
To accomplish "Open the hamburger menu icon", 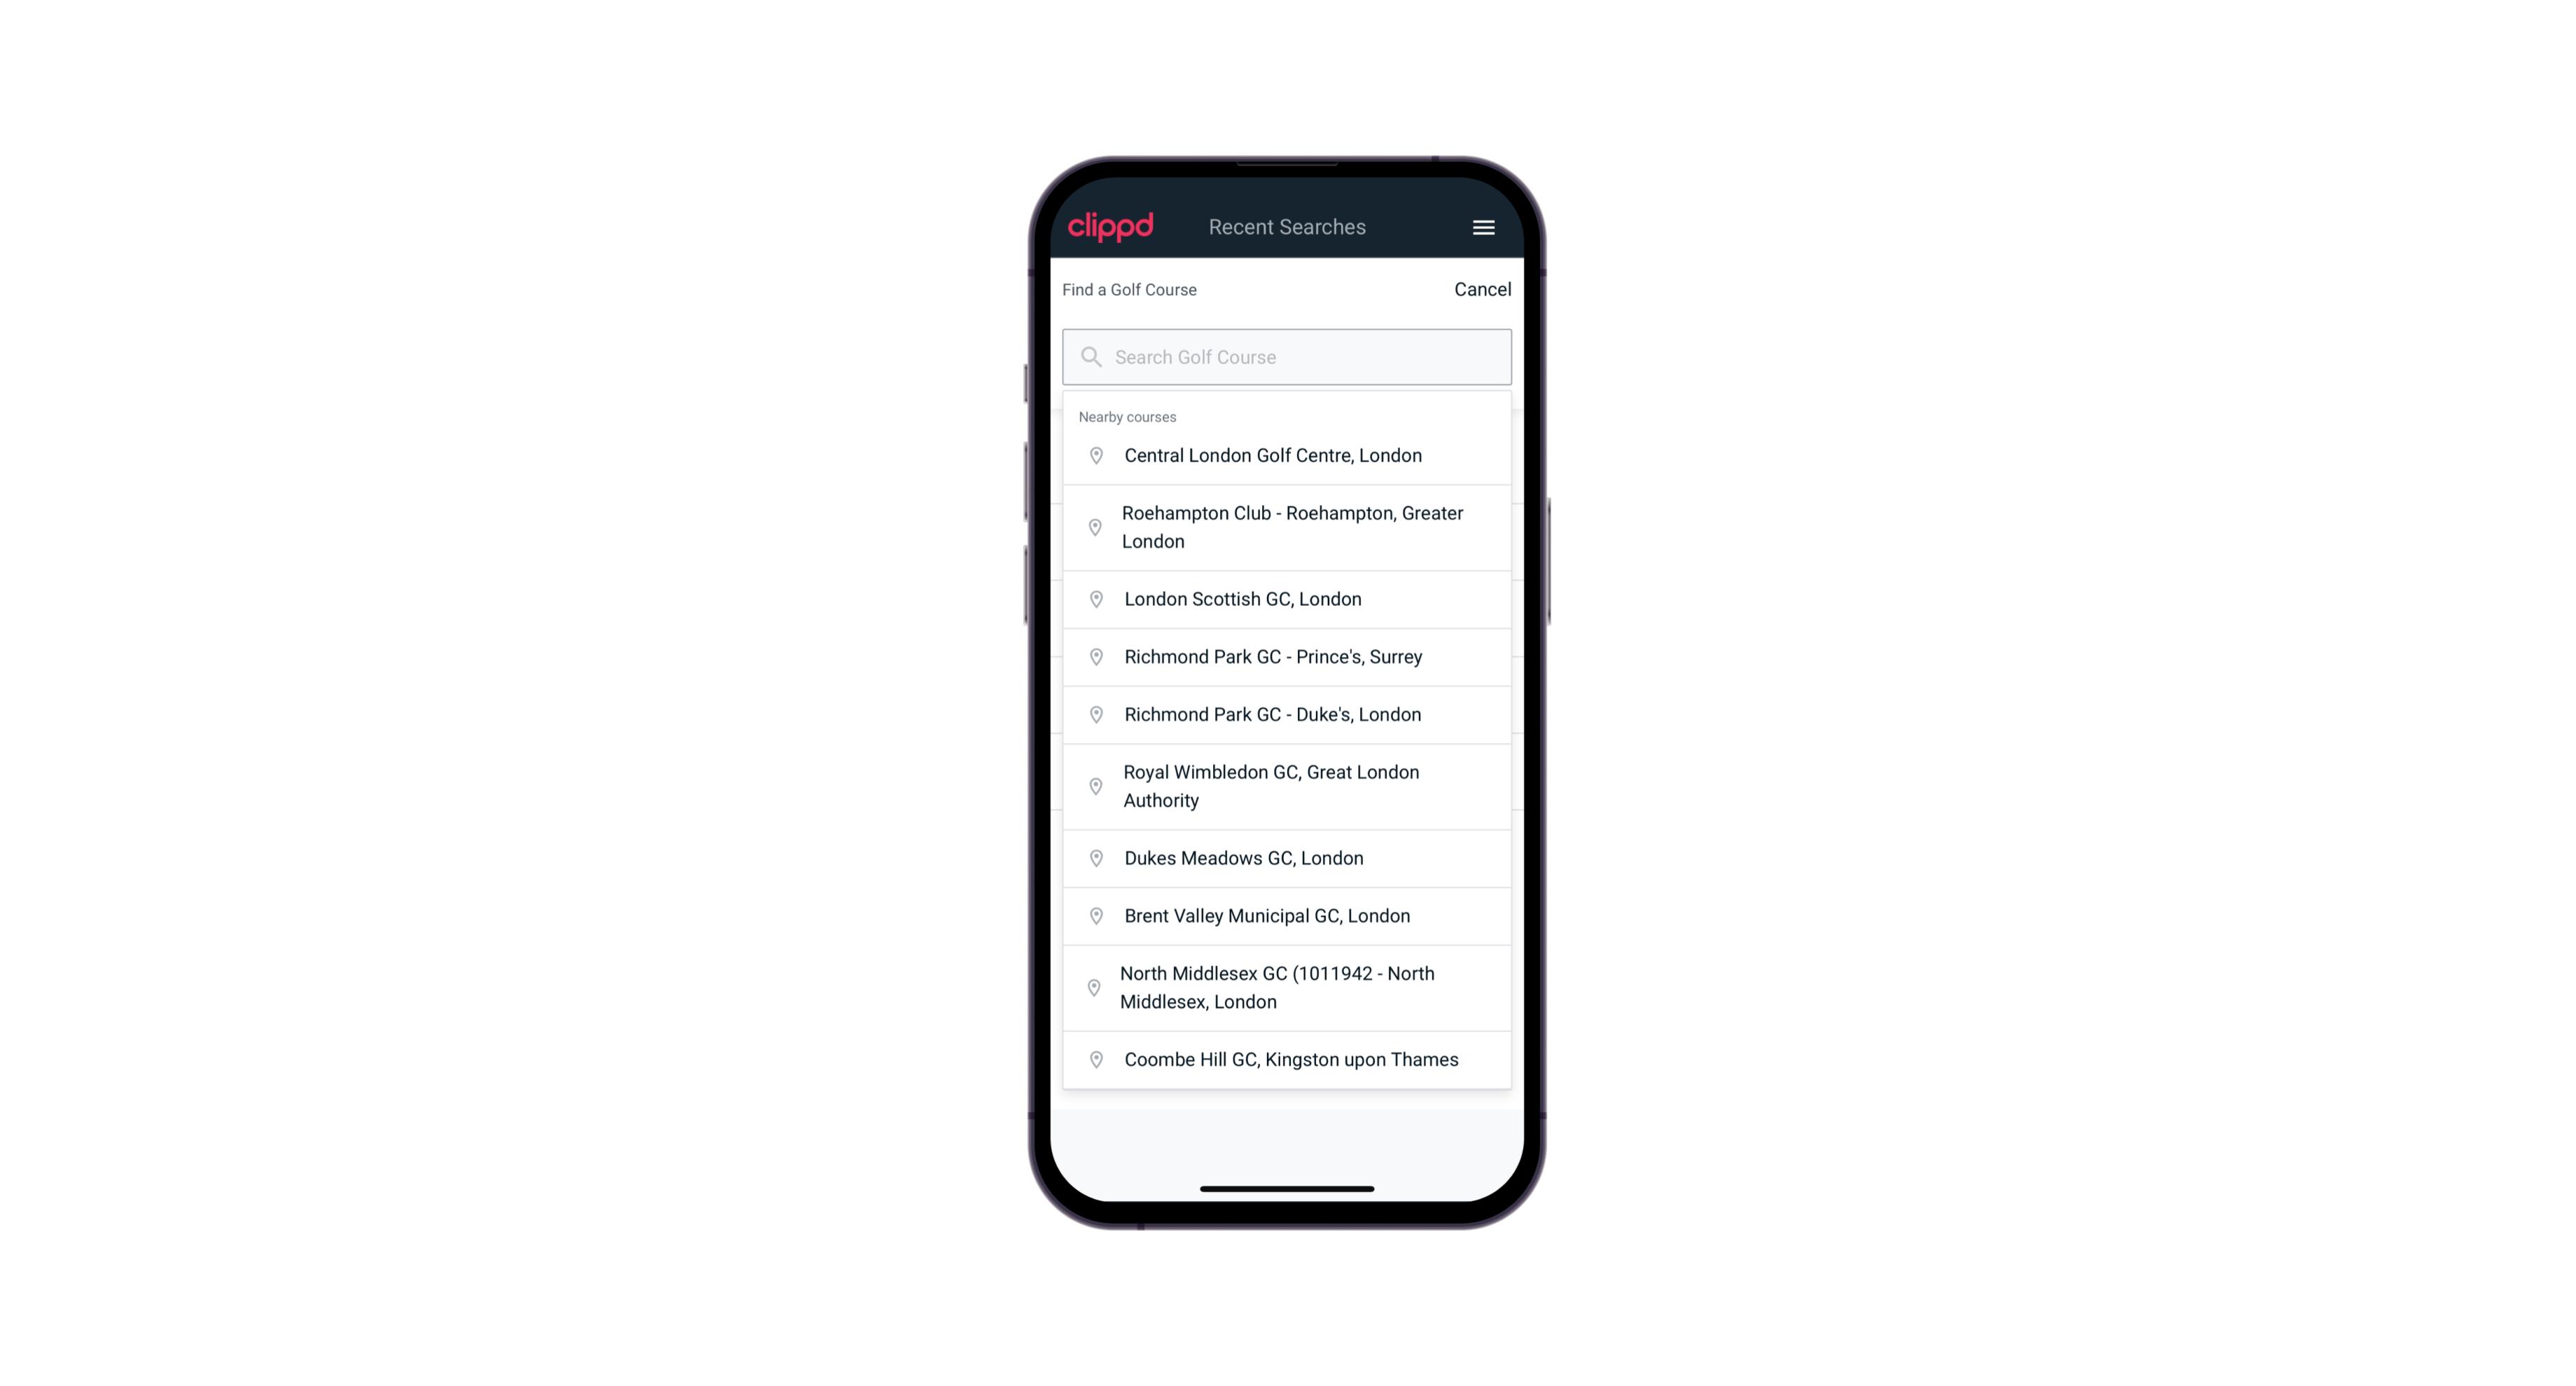I will (x=1484, y=227).
